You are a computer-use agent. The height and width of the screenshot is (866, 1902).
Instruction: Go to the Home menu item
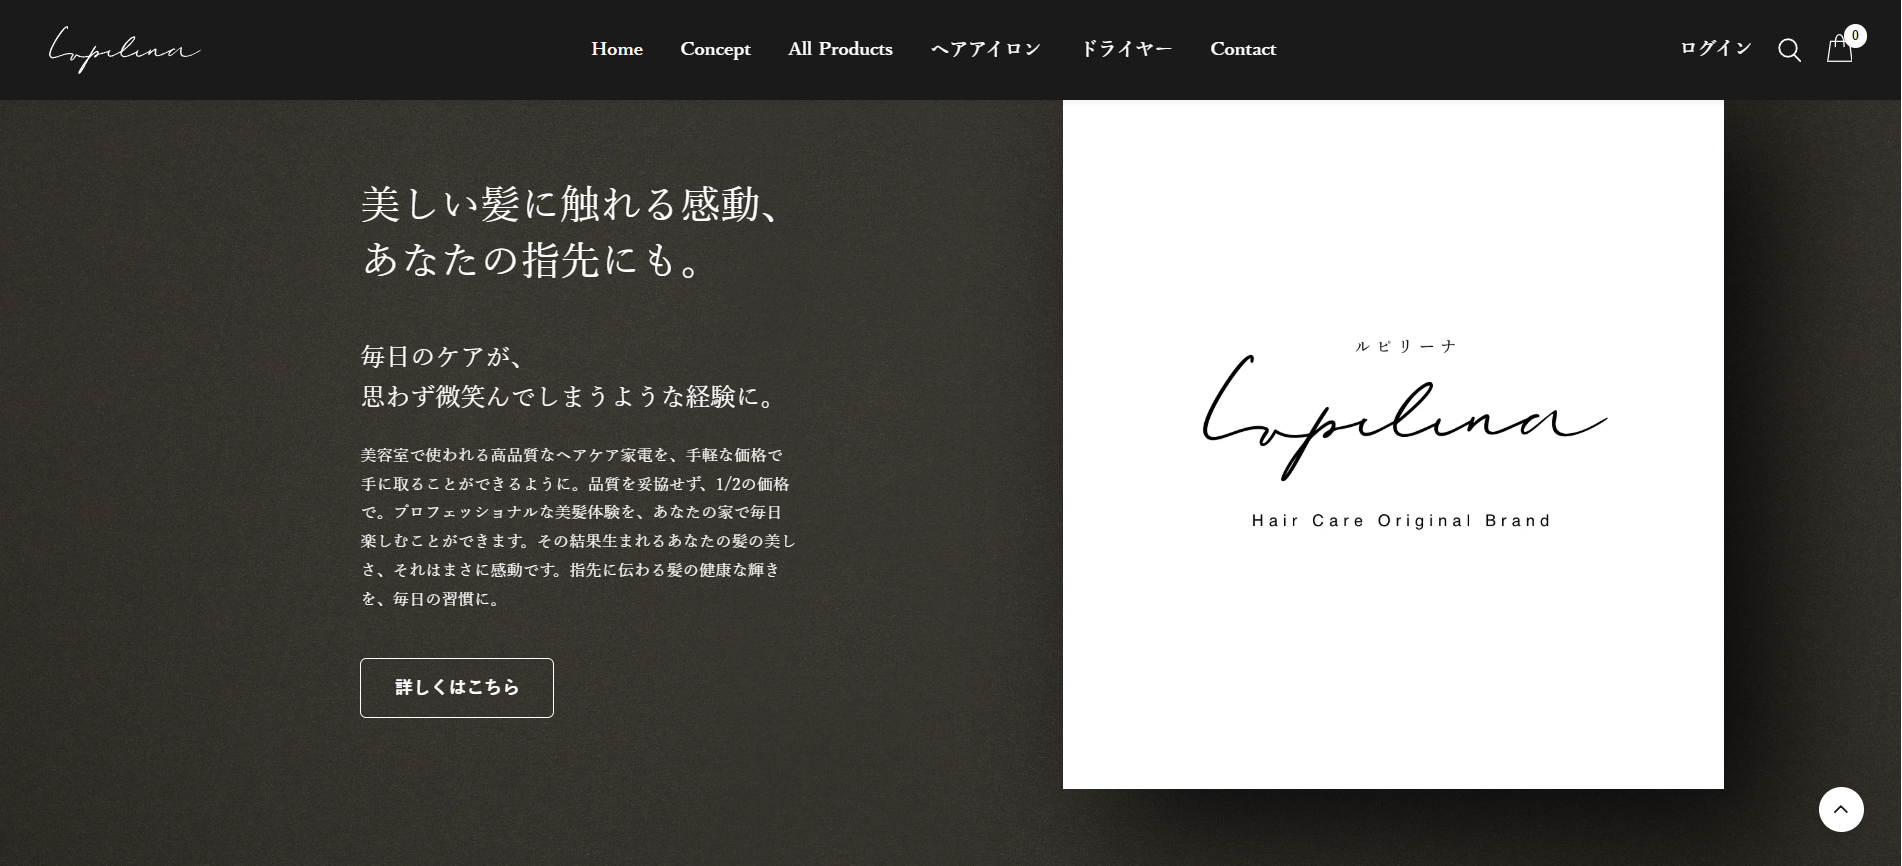pyautogui.click(x=616, y=49)
